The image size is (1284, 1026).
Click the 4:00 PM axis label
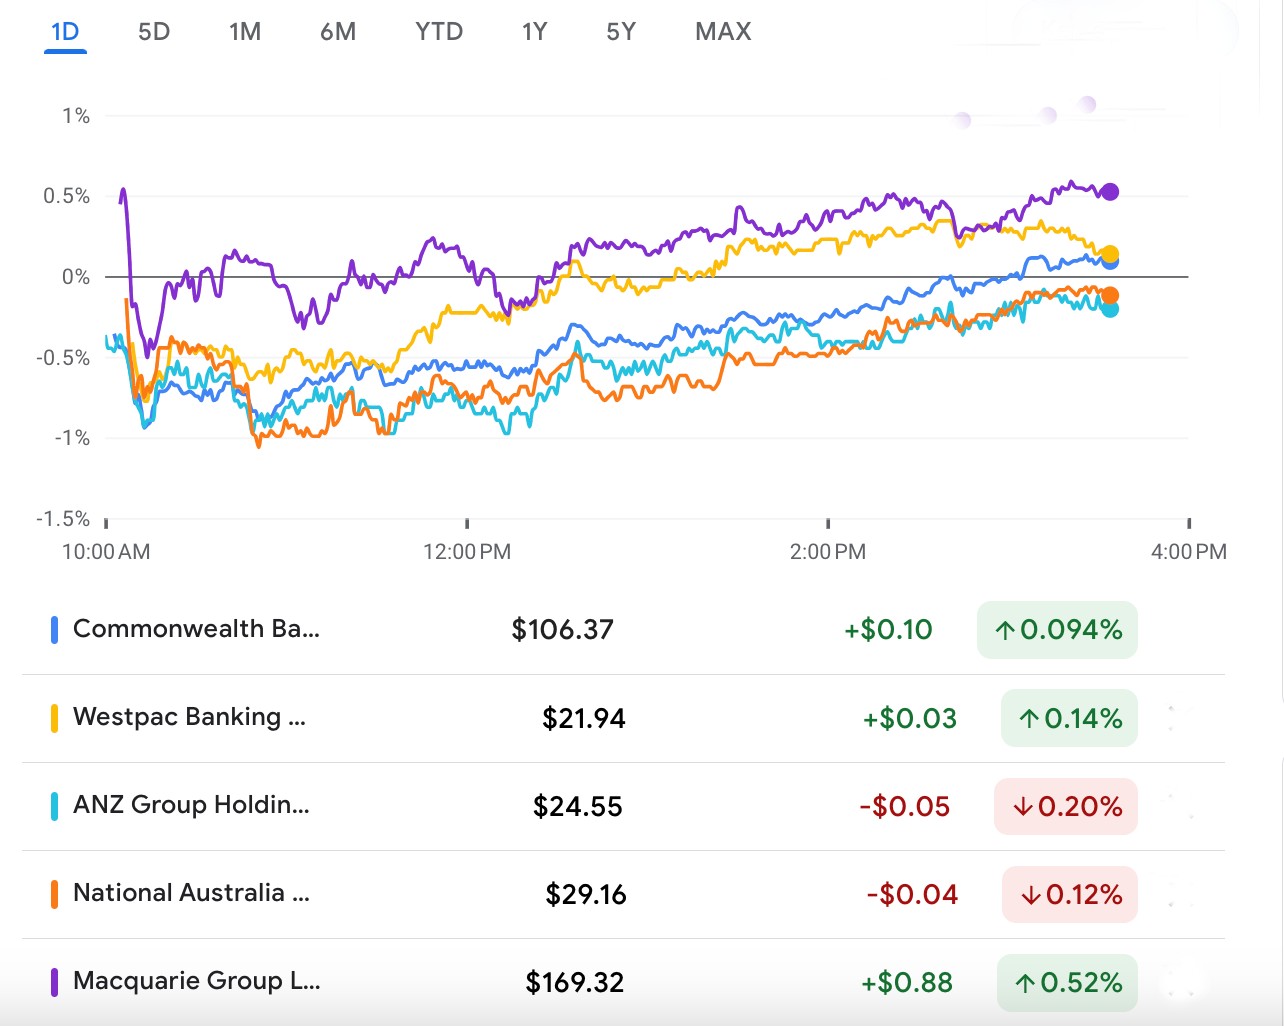(1189, 552)
